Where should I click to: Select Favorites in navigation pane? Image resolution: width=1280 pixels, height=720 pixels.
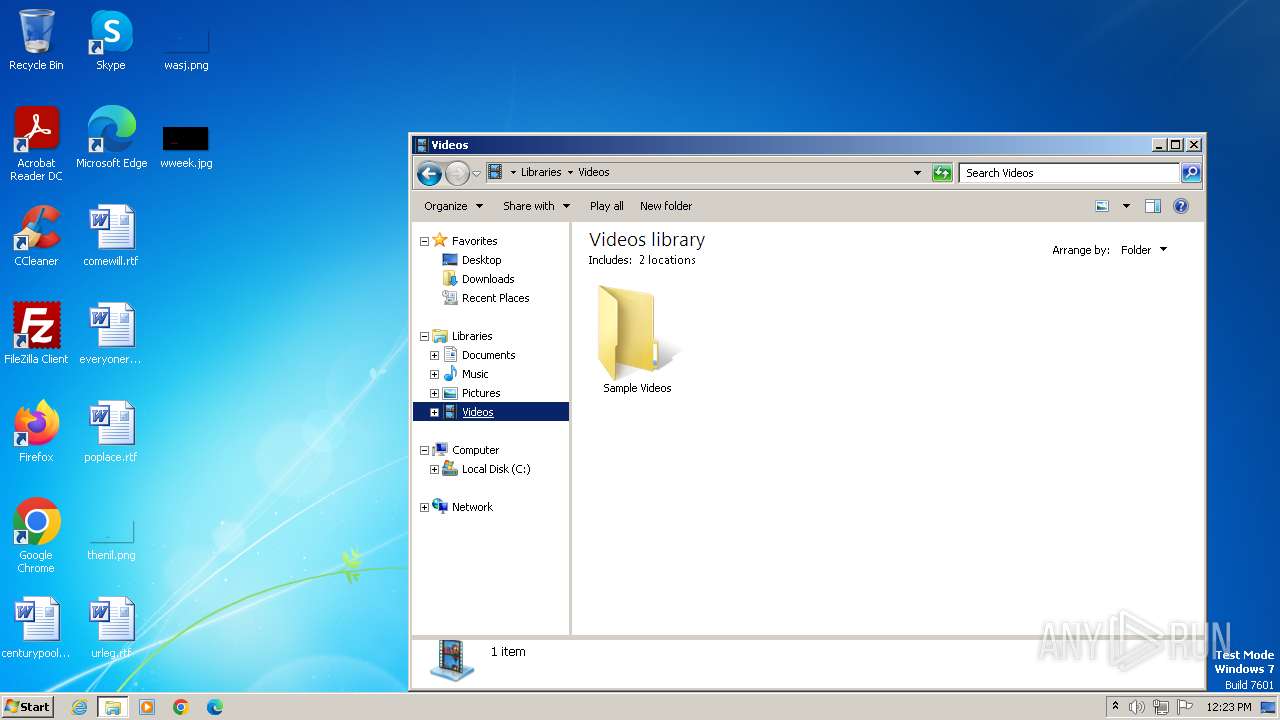click(474, 241)
